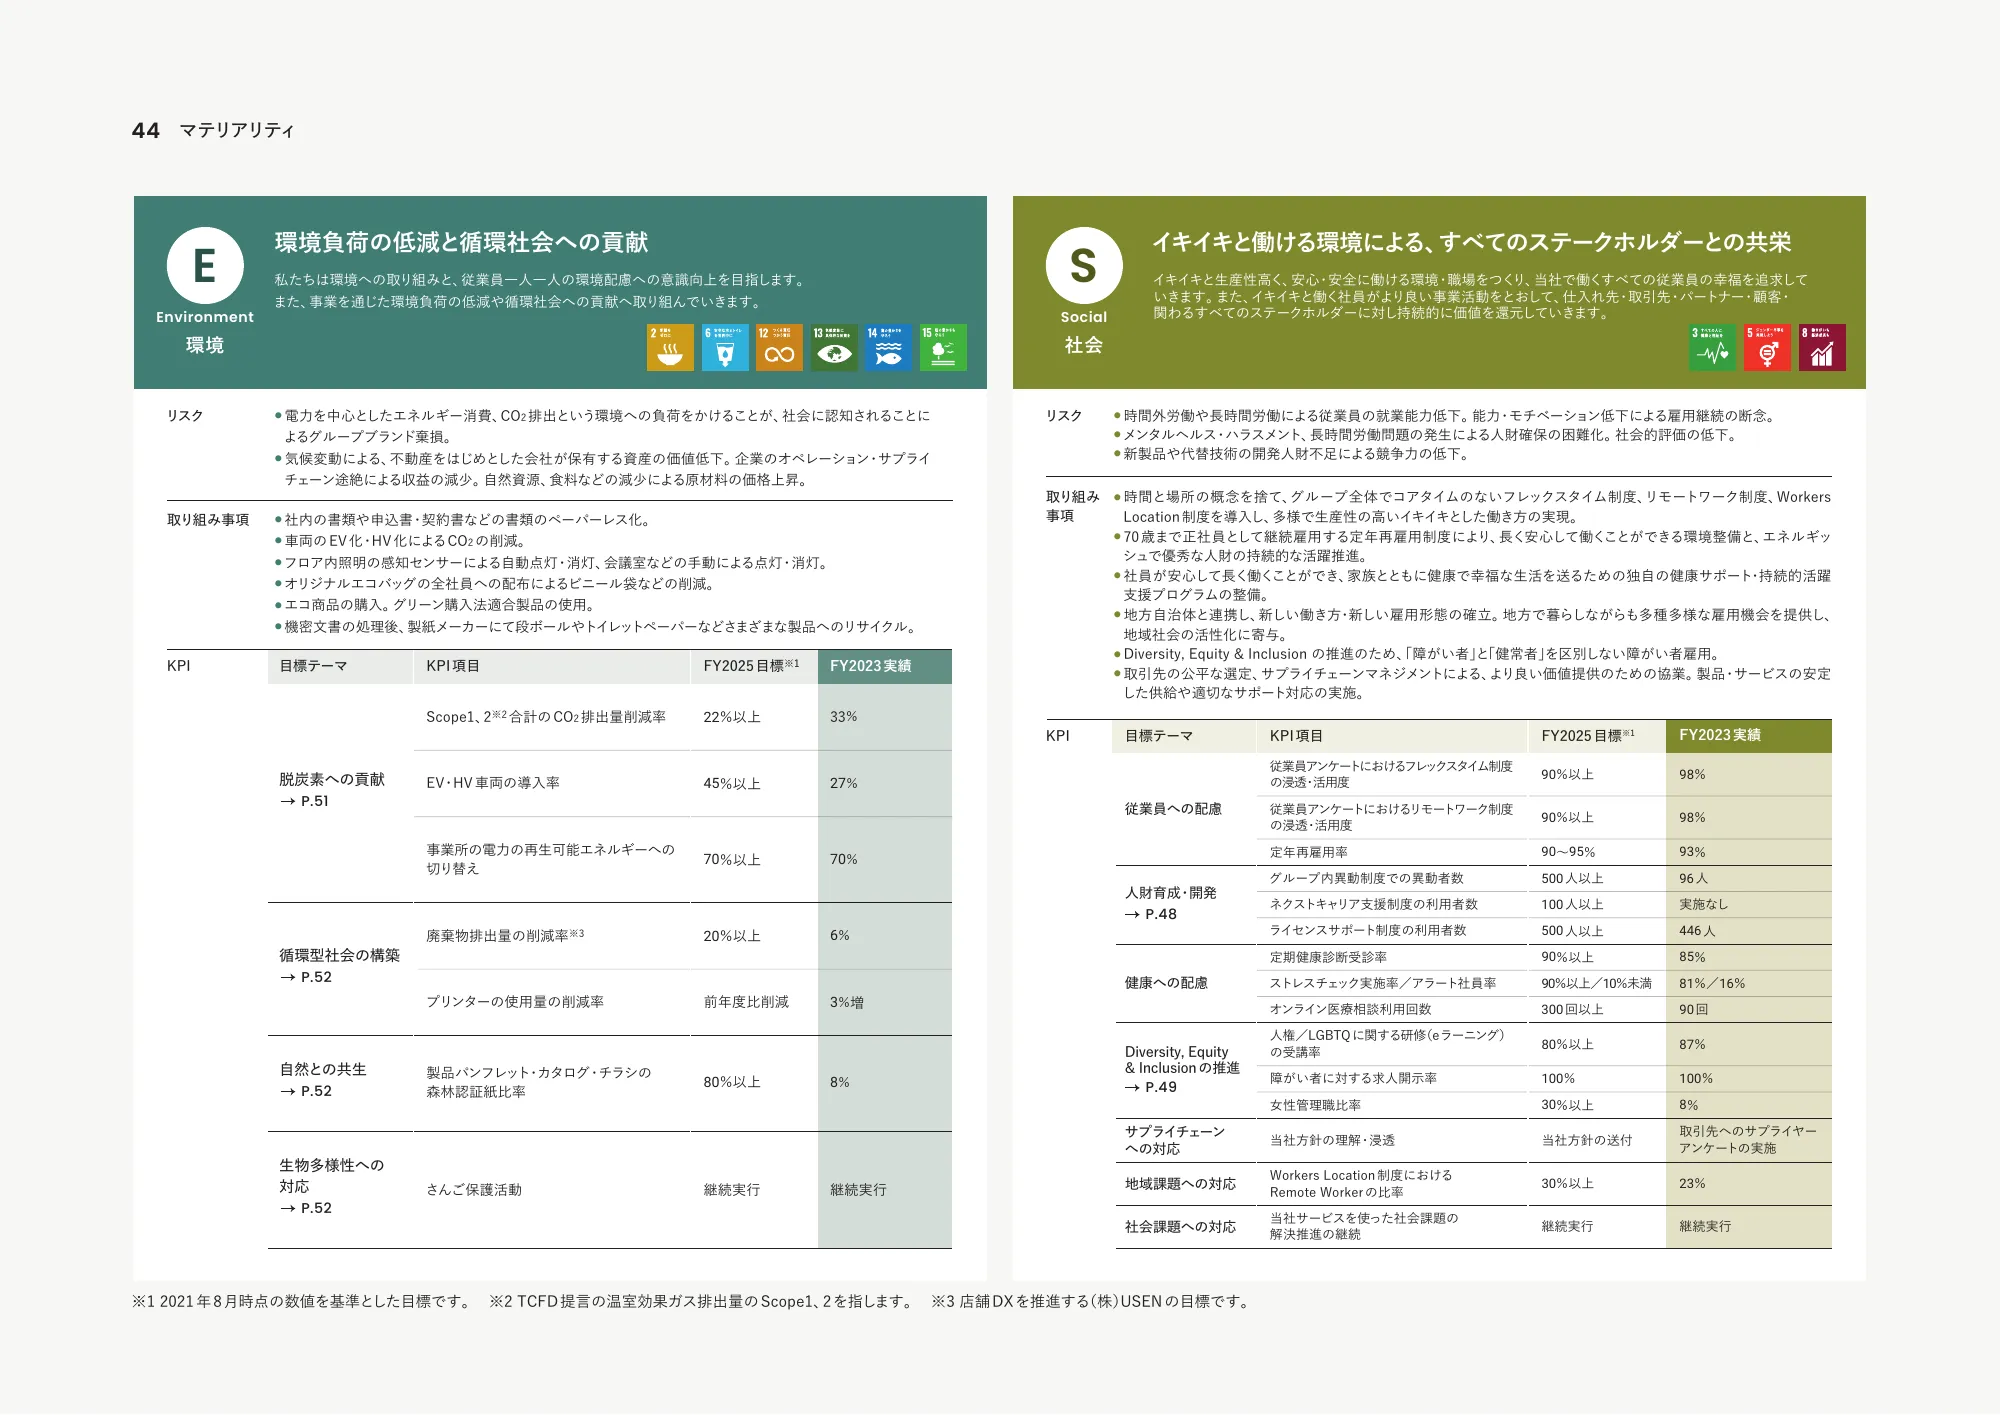Click the ※3 footnote about USEN target
2000x1415 pixels.
[1091, 1301]
